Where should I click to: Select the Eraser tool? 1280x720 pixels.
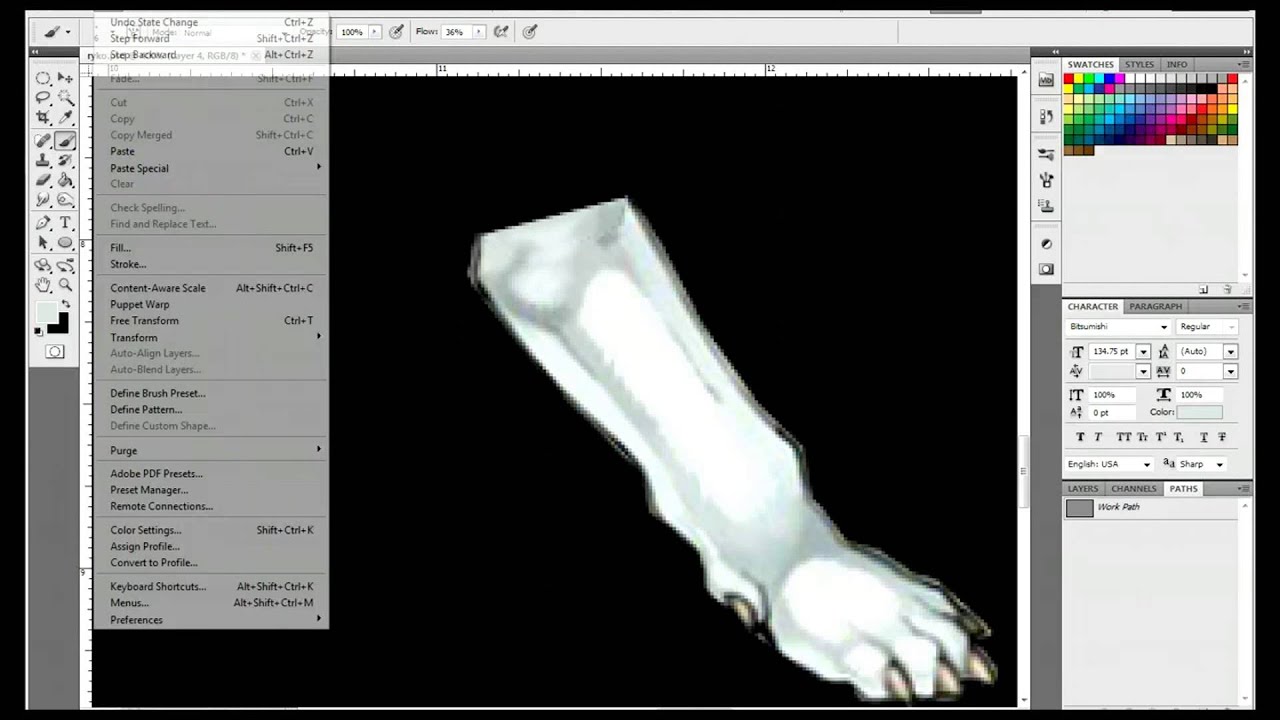(x=43, y=181)
